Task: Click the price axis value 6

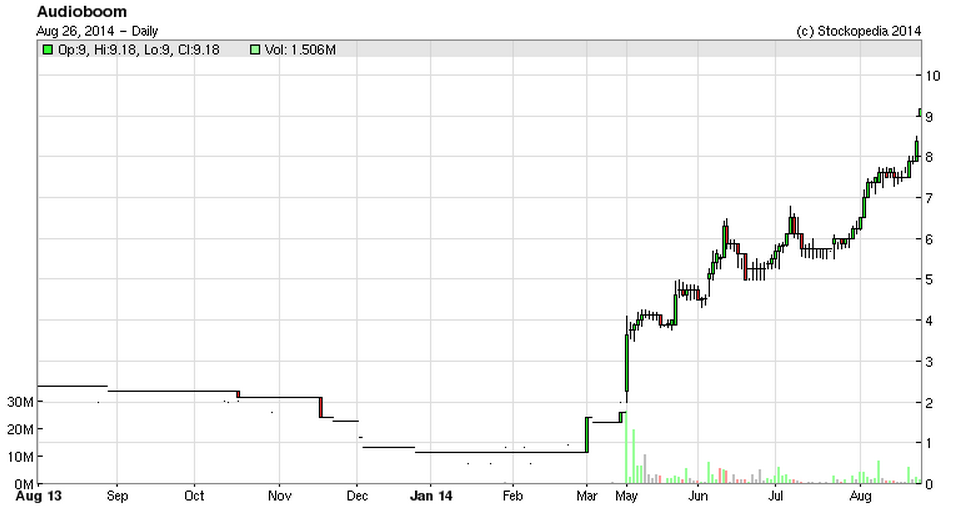Action: pos(929,239)
